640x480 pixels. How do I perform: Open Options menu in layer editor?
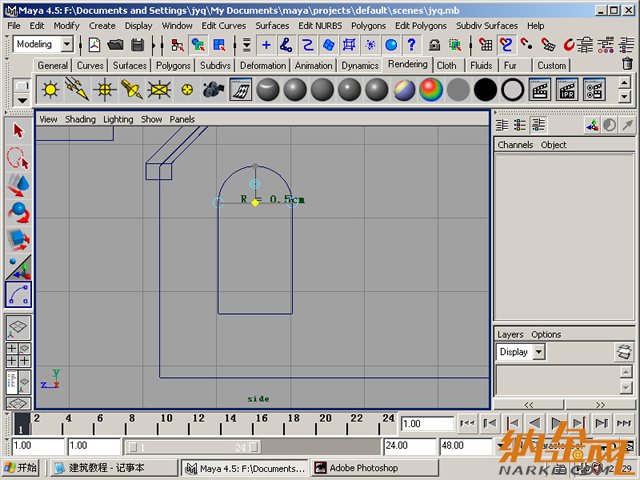click(x=546, y=334)
